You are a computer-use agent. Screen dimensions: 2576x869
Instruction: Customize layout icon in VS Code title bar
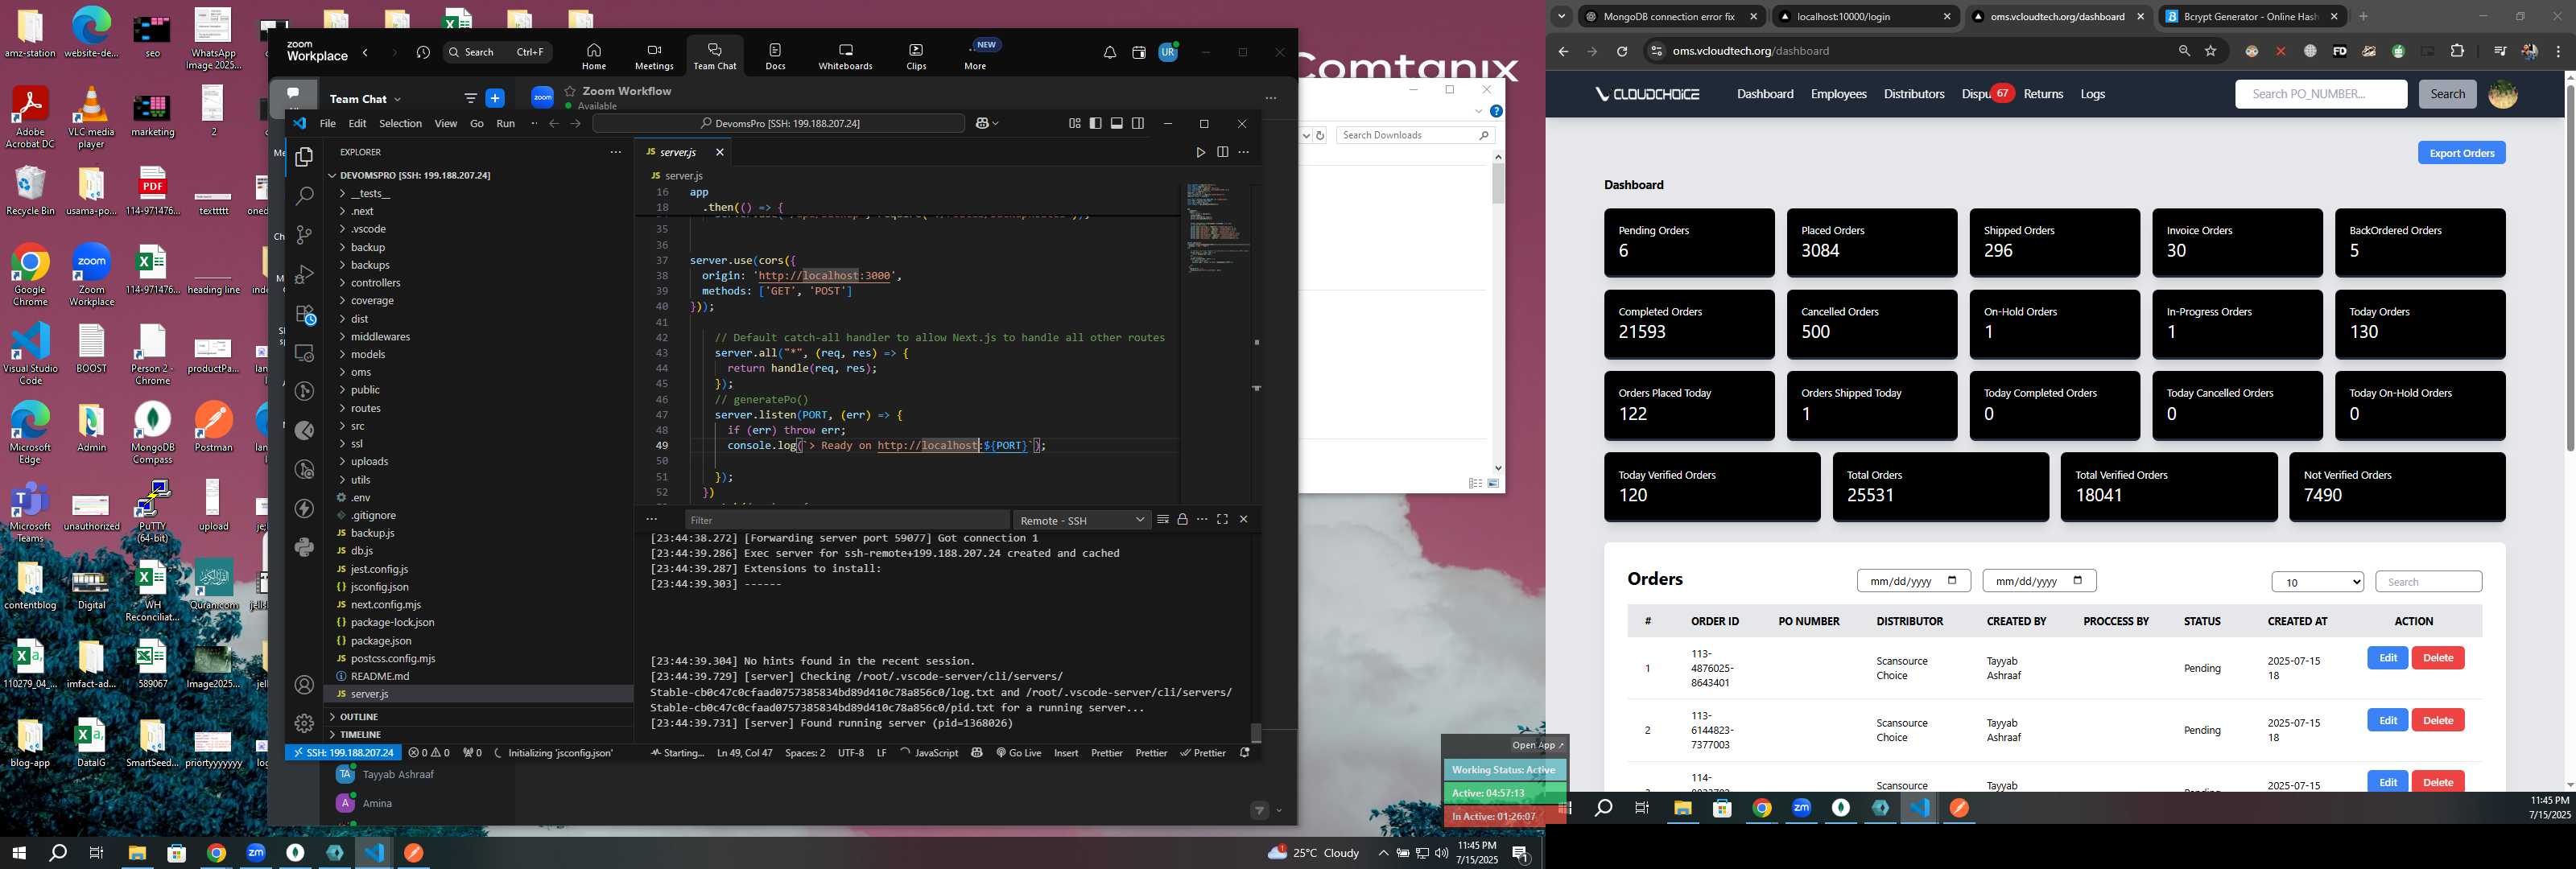pos(1074,123)
